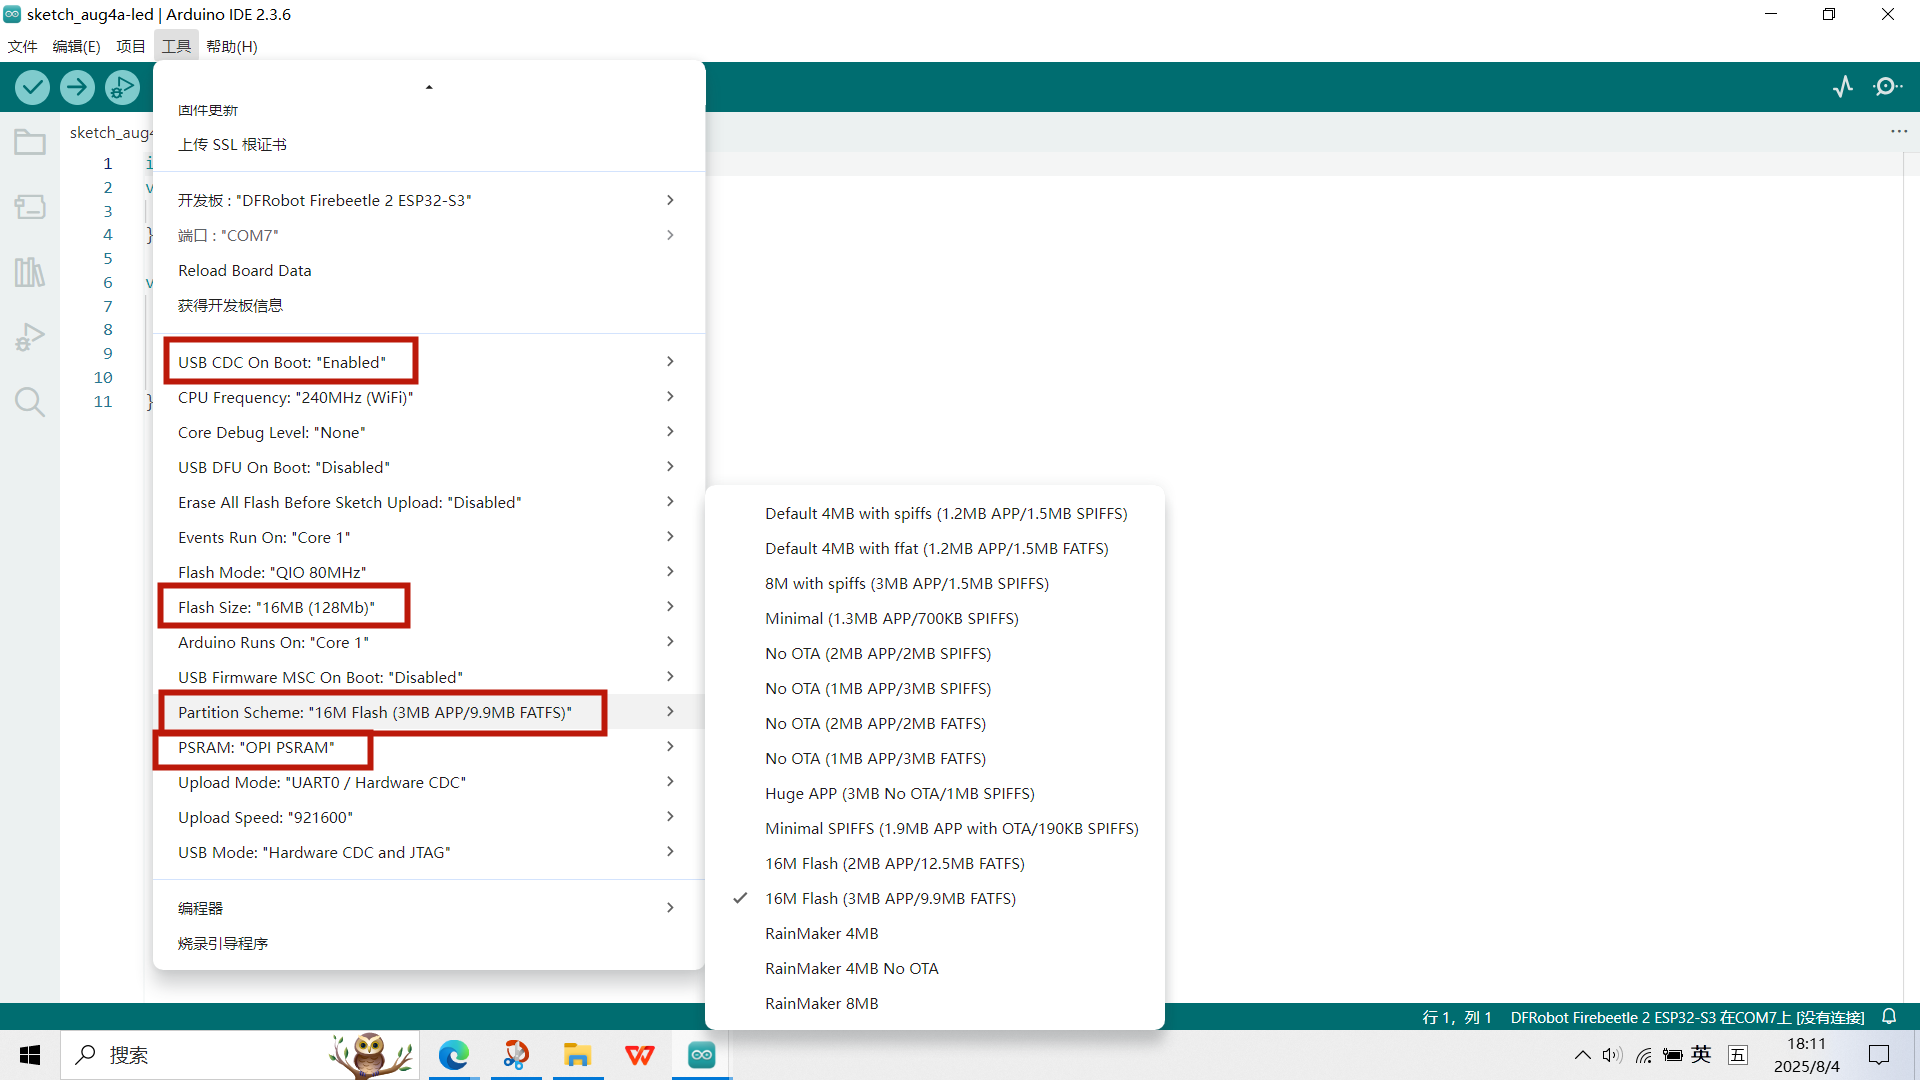Expand Erase All Flash Before Sketch Upload
1920x1080 pixels.
(x=428, y=502)
